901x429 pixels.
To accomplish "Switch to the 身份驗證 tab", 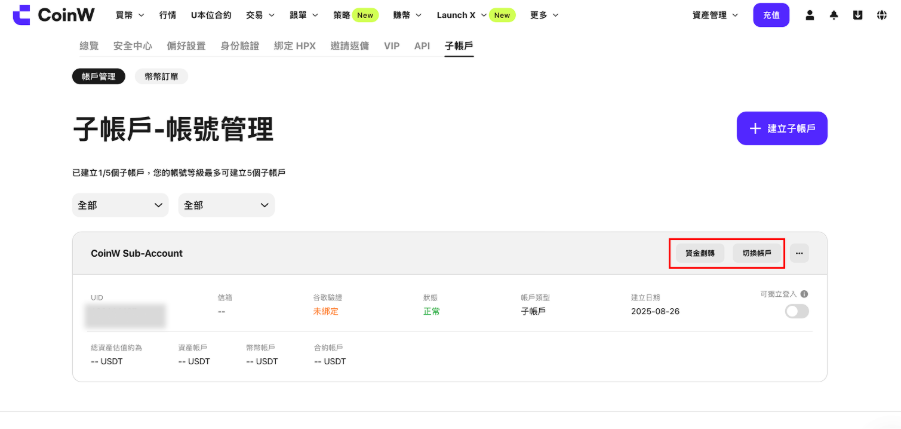I will pos(240,46).
